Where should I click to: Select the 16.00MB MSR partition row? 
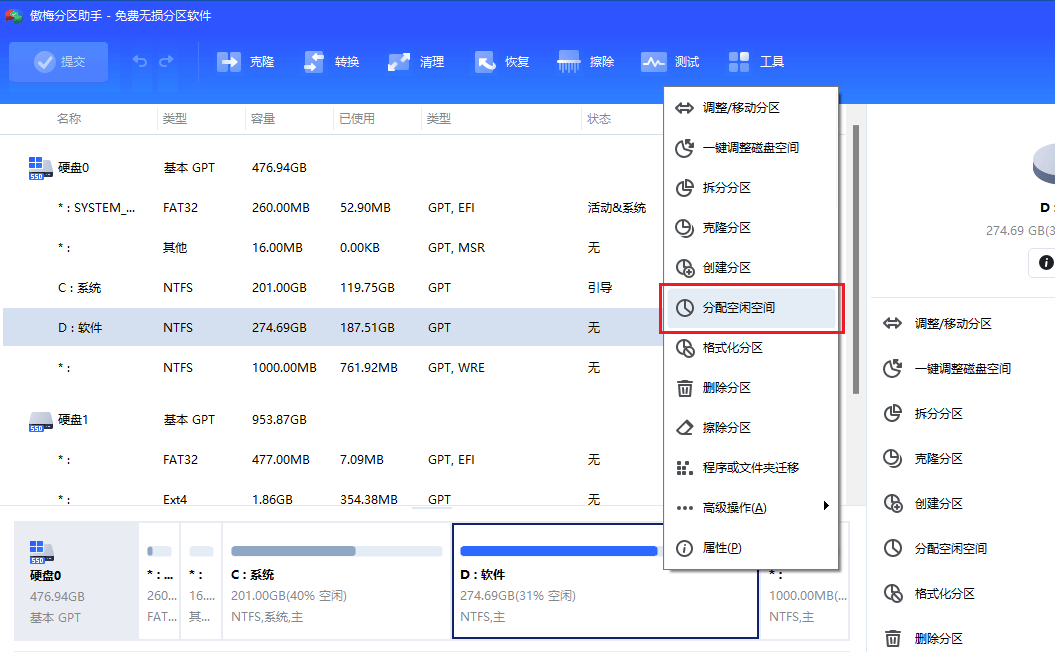[333, 248]
